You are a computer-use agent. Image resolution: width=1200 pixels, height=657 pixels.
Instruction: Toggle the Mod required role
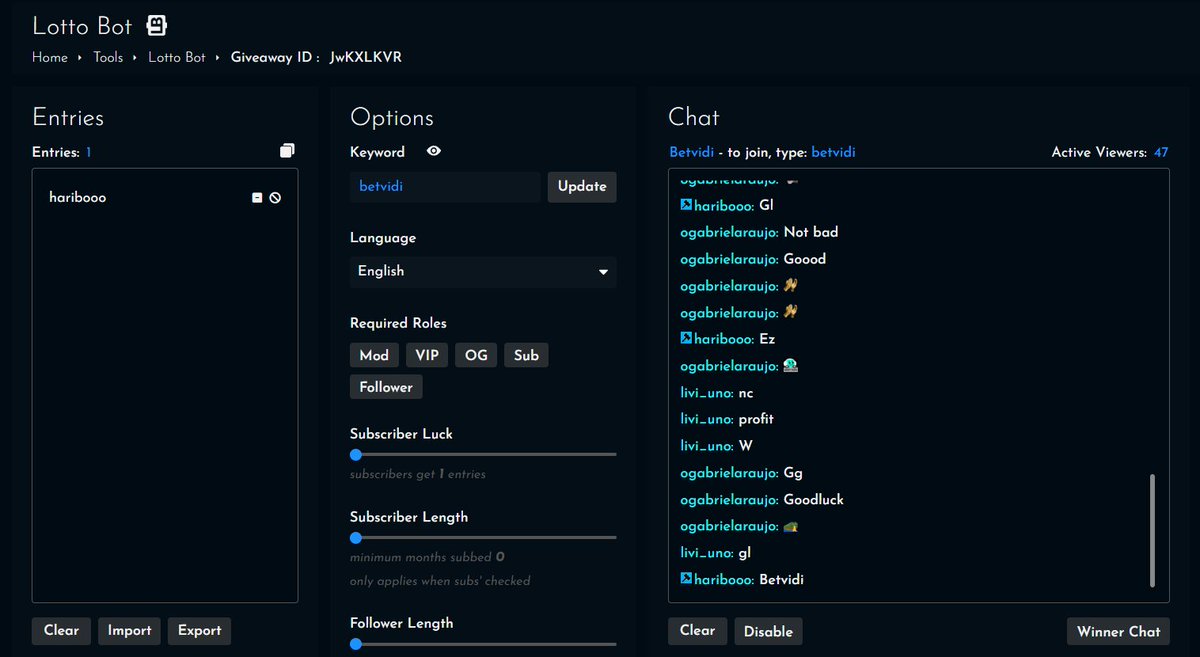(374, 355)
